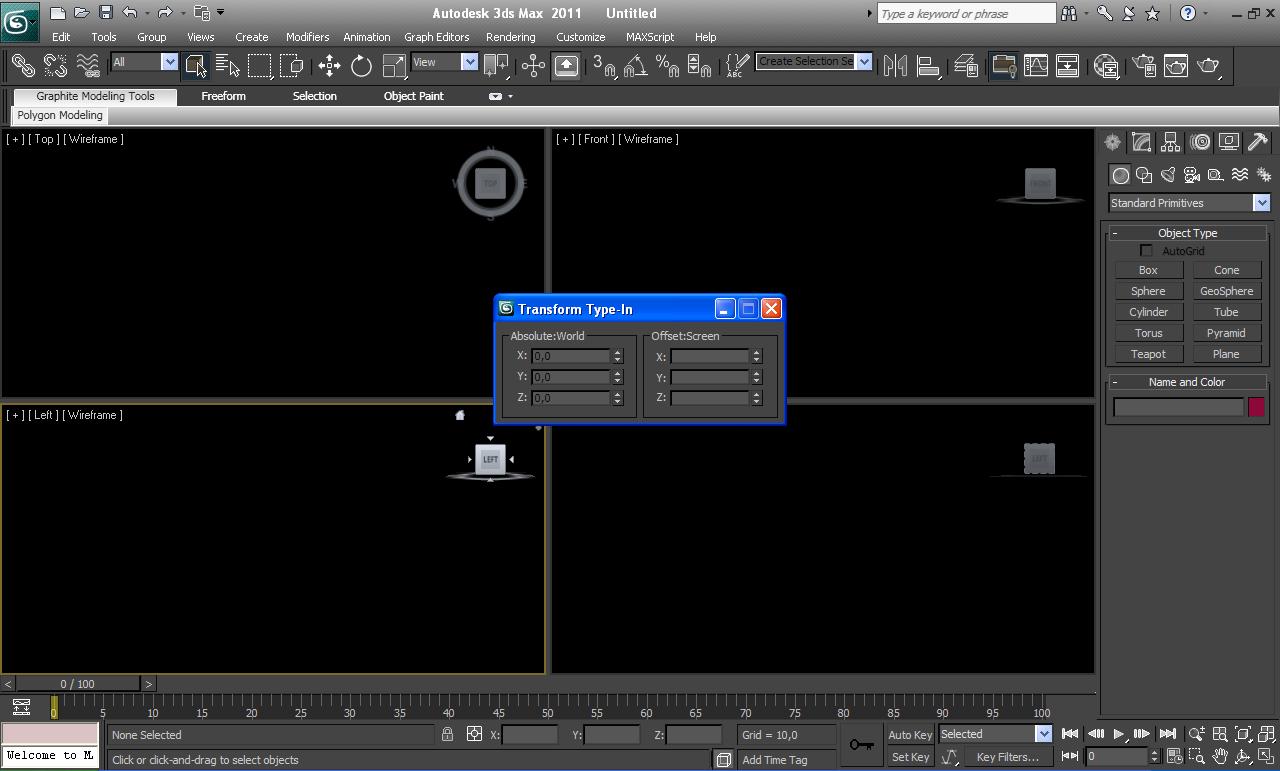This screenshot has width=1280, height=771.
Task: Switch to the Hierarchy command panel
Action: [1170, 142]
